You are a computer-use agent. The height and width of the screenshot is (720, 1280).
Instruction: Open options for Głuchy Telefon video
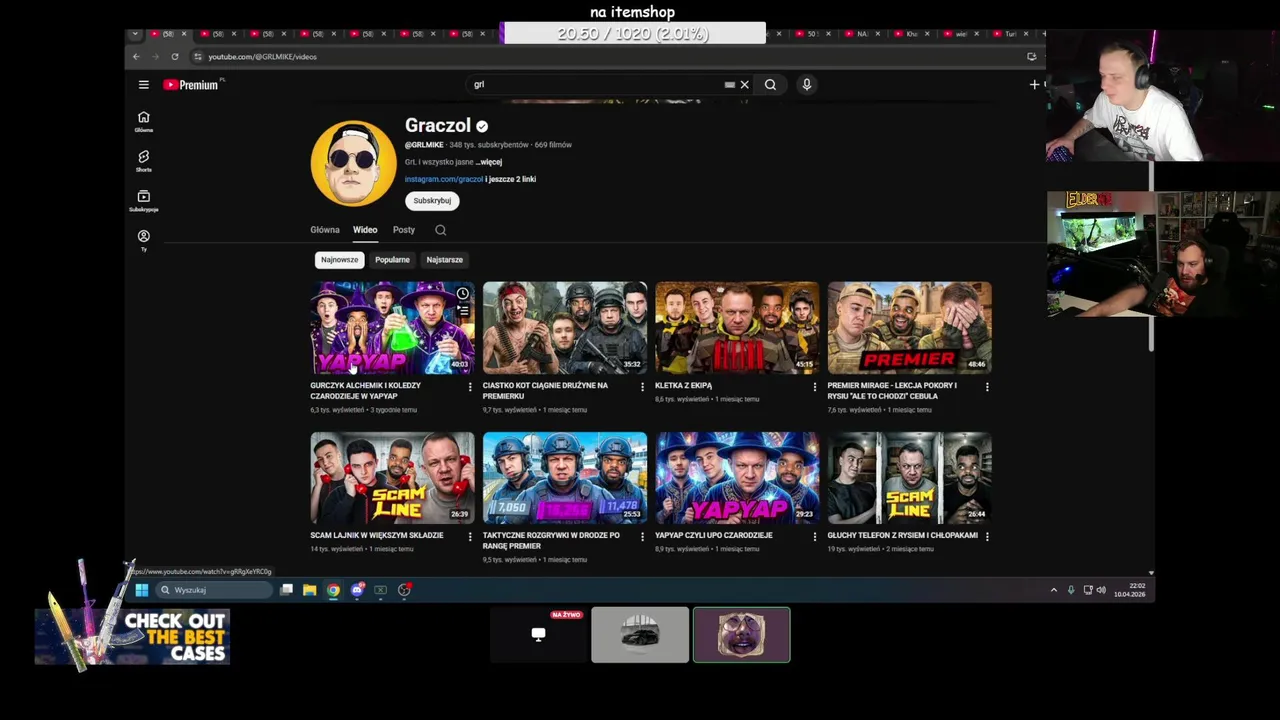987,537
